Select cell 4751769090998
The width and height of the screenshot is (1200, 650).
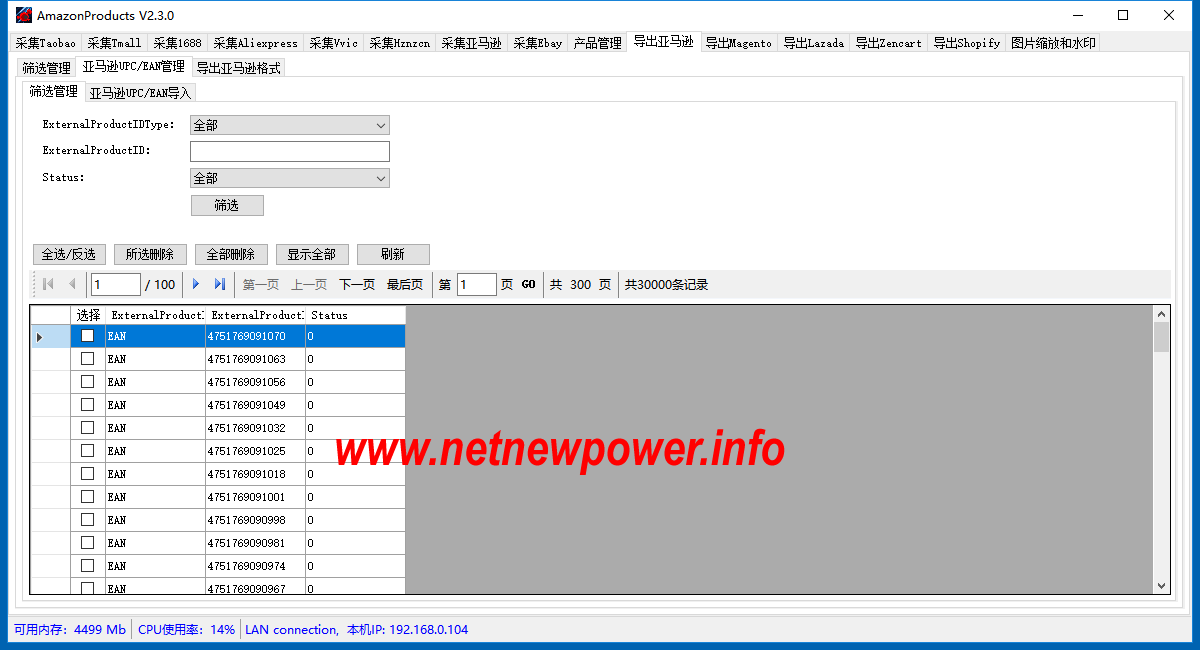coord(256,520)
